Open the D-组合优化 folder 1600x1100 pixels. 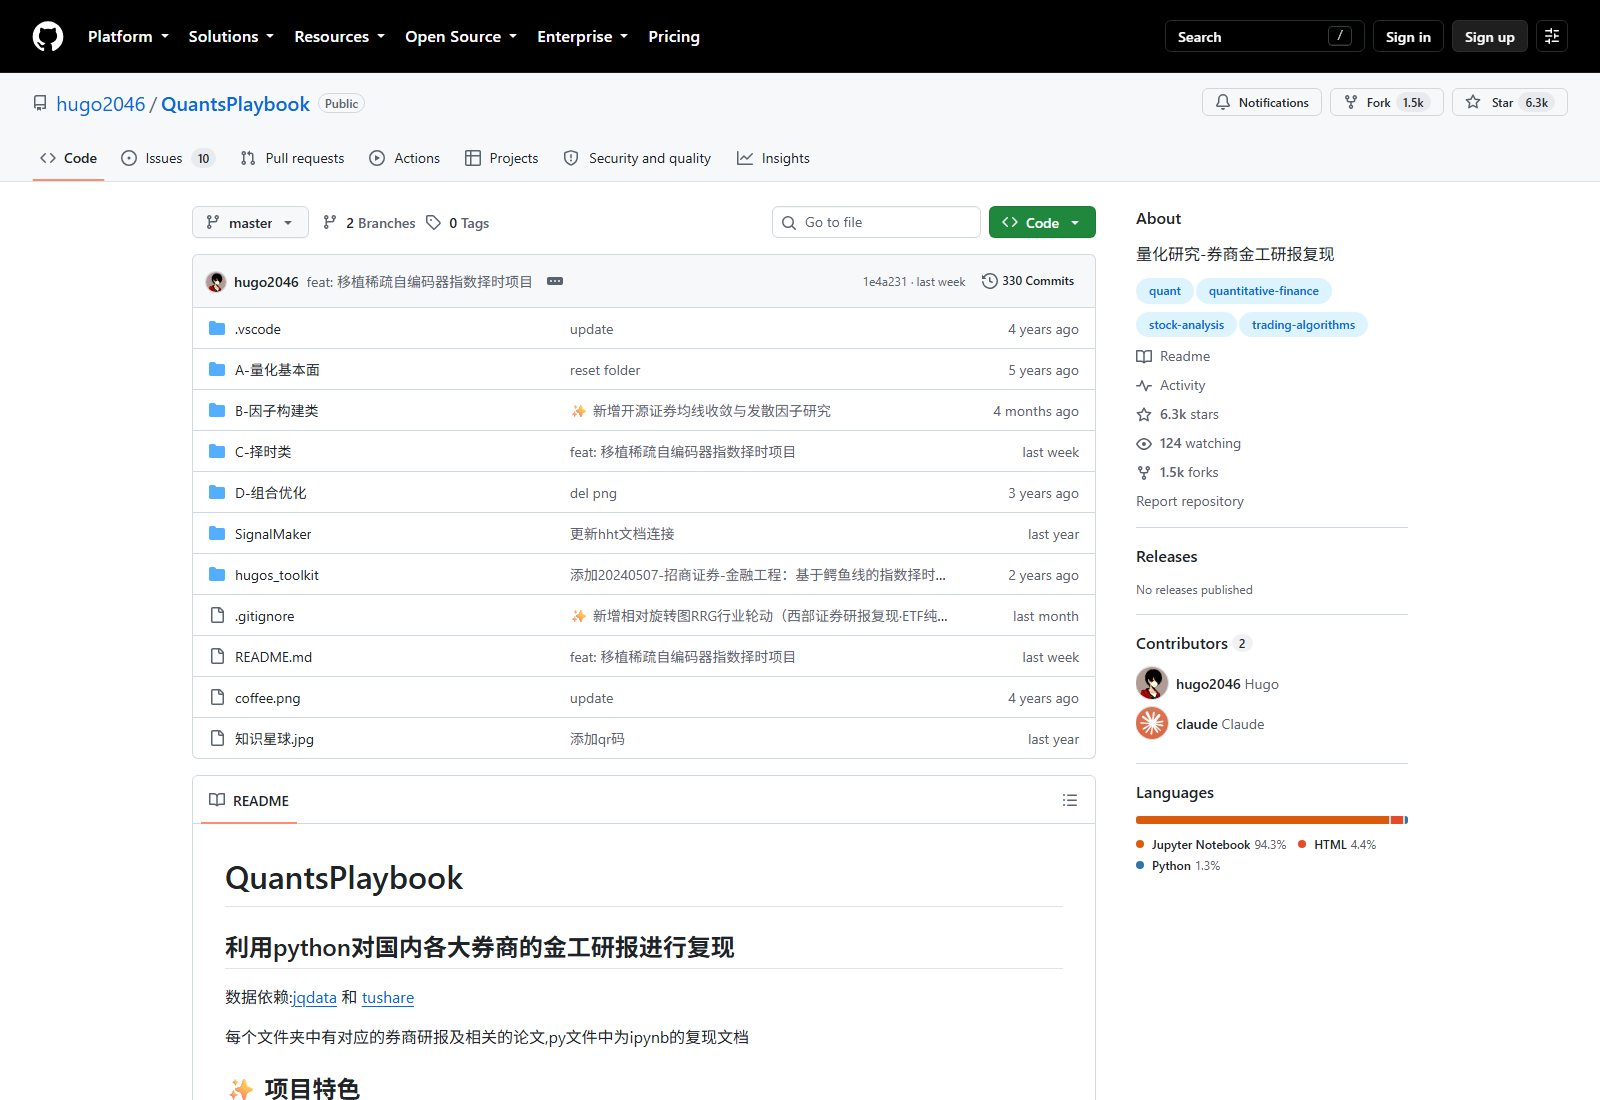point(270,493)
